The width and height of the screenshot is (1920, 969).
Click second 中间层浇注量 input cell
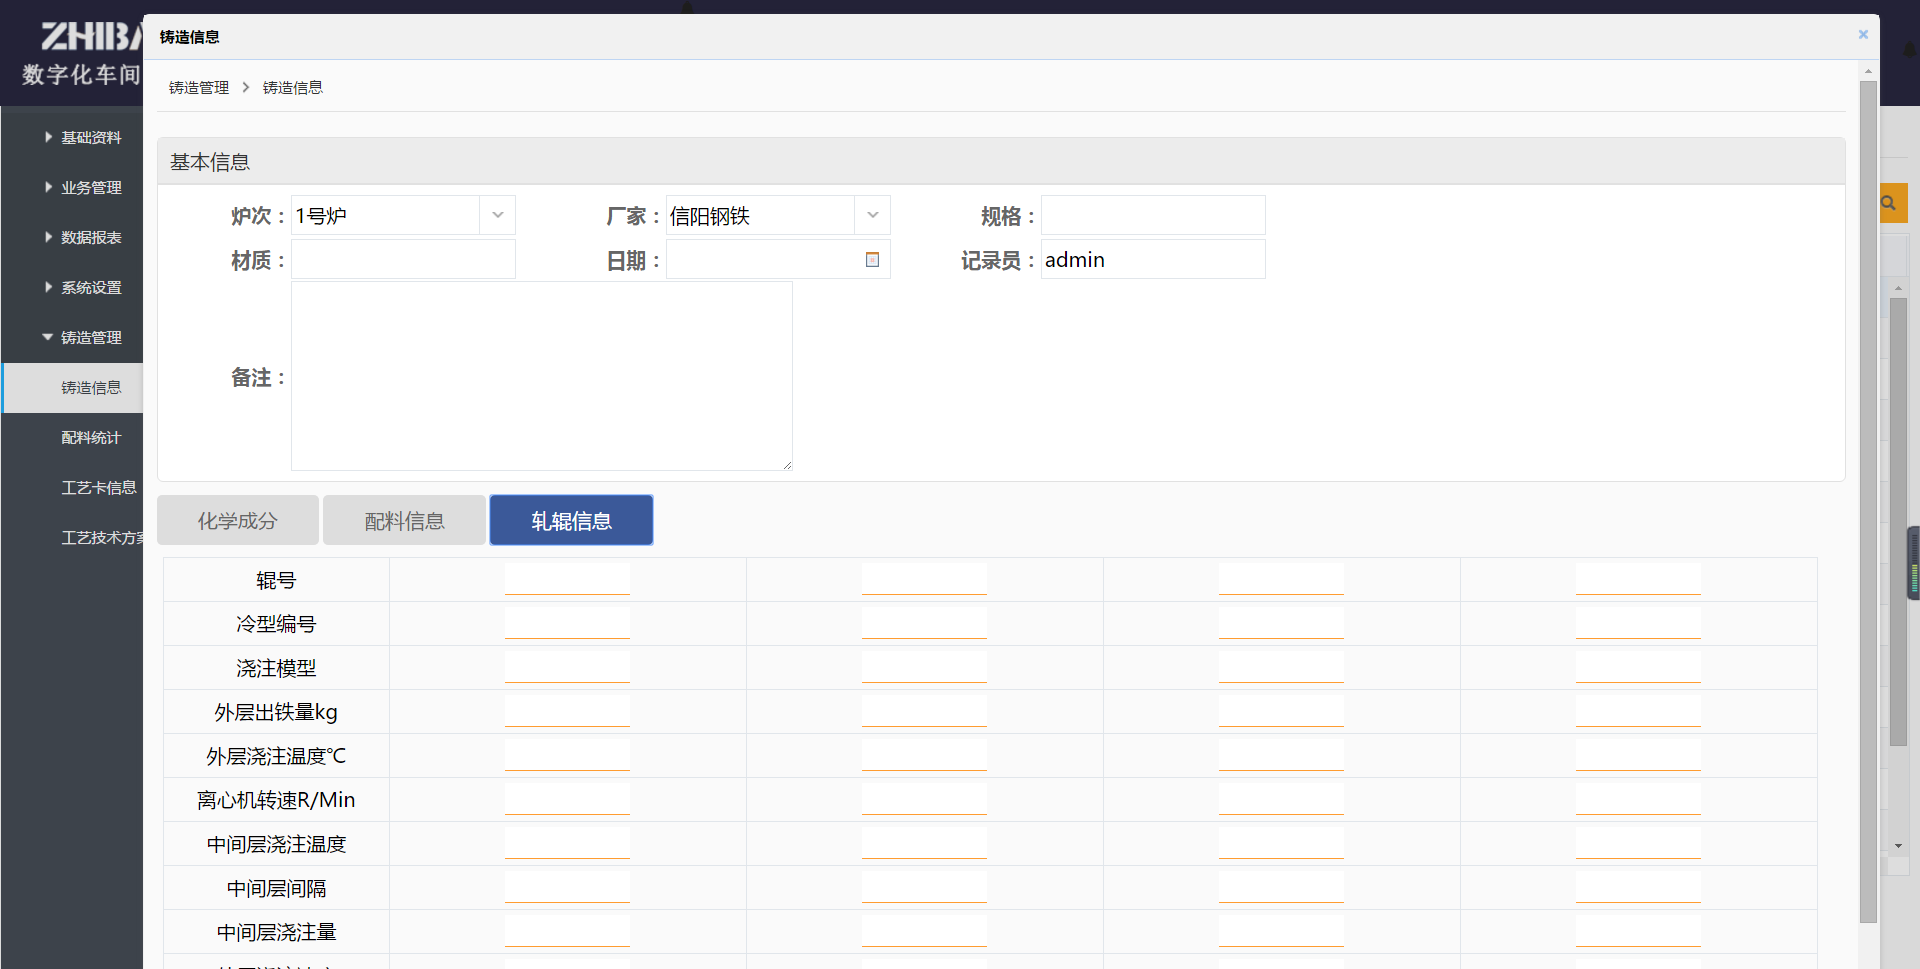924,931
